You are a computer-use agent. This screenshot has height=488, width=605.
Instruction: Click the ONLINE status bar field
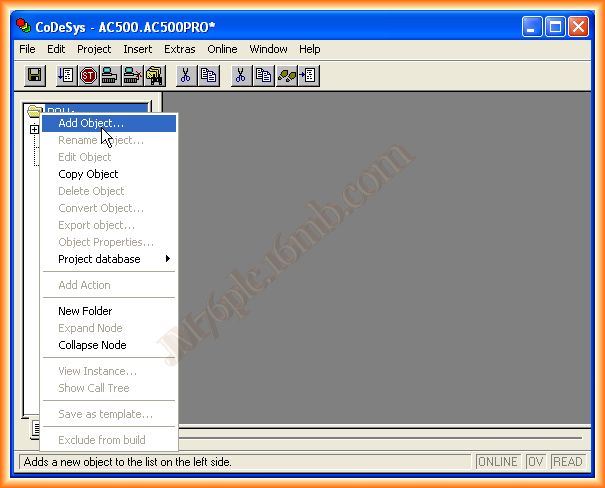497,462
